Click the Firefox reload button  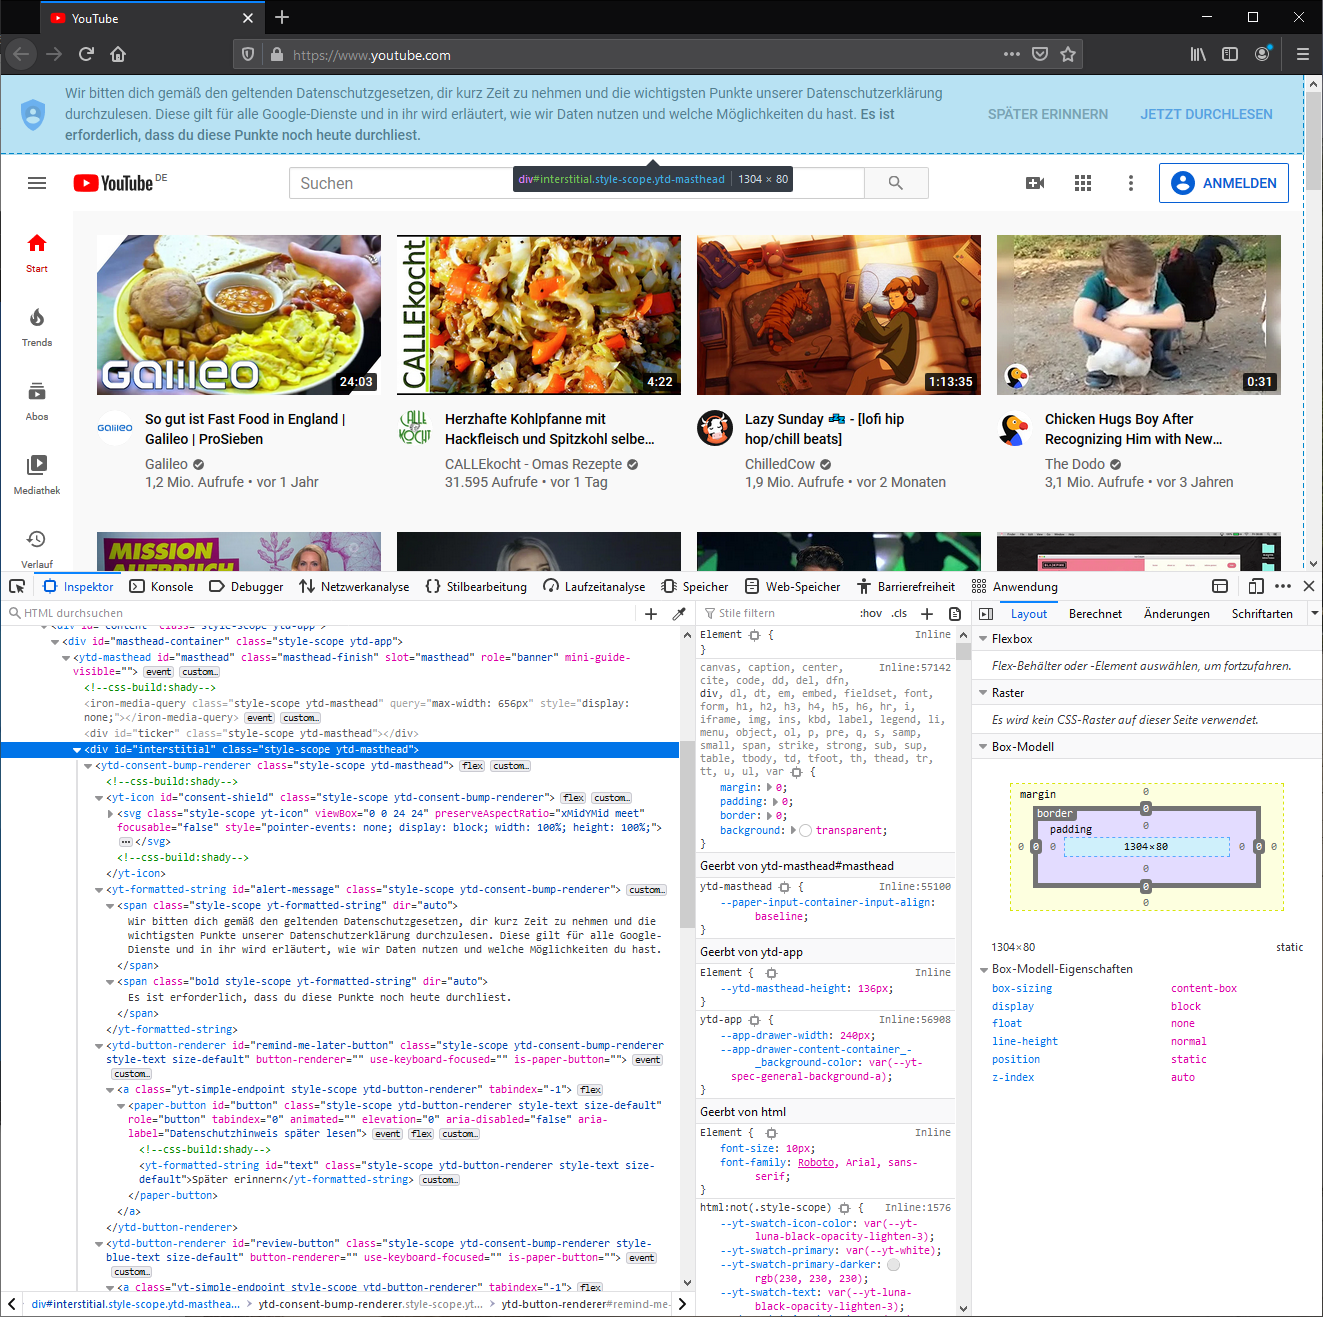click(86, 54)
